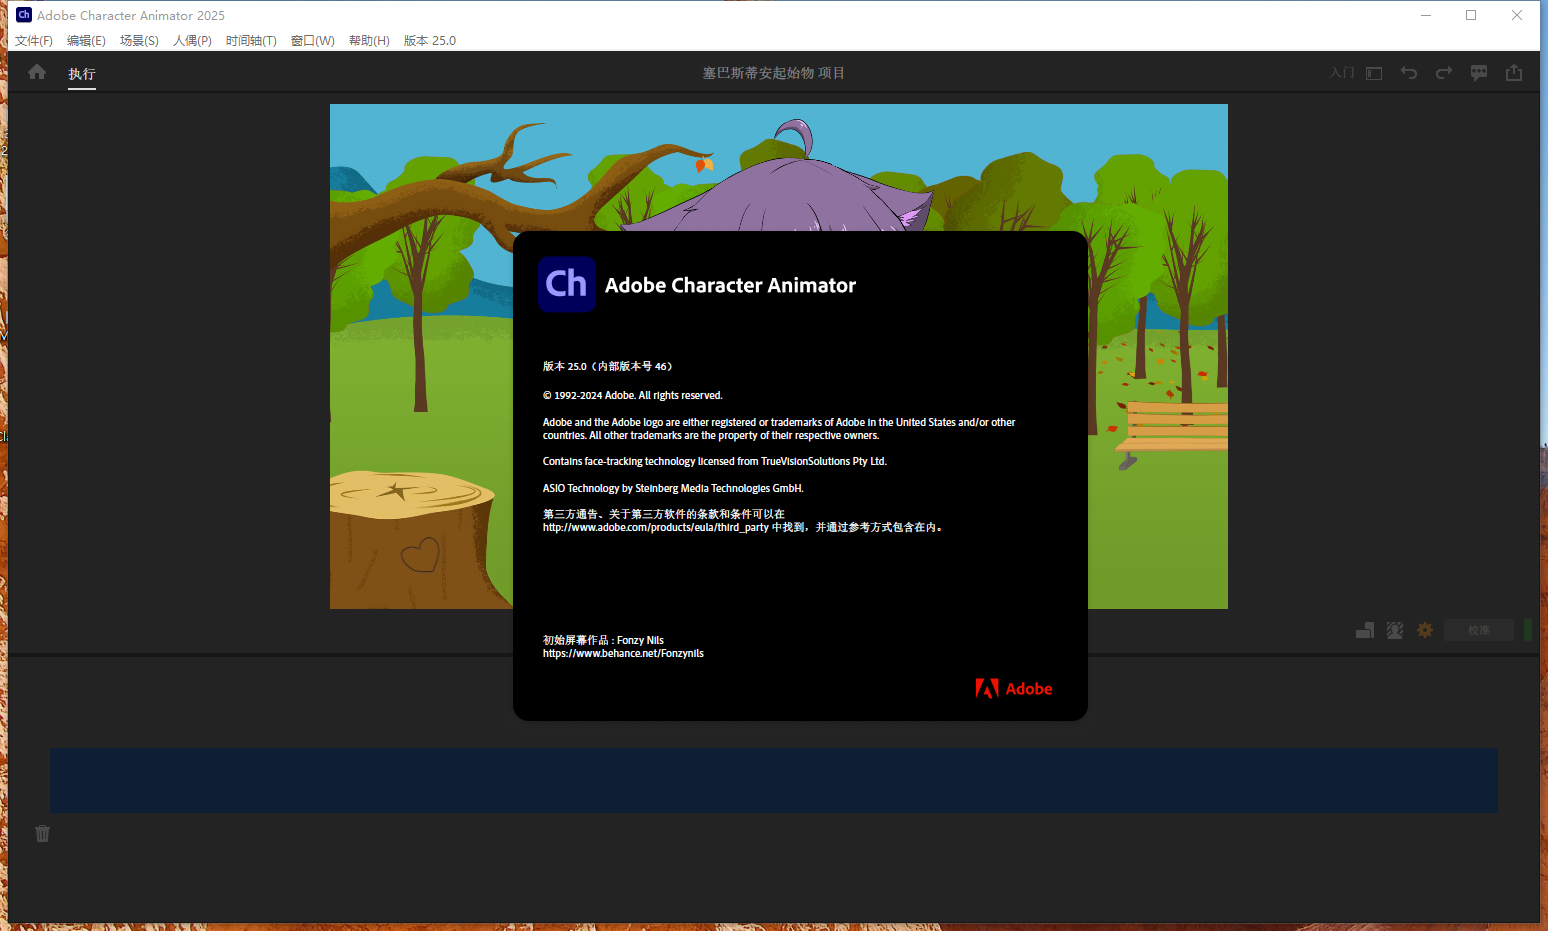Click the trash icon below the timeline
Screen dimensions: 1548x931
pyautogui.click(x=42, y=833)
